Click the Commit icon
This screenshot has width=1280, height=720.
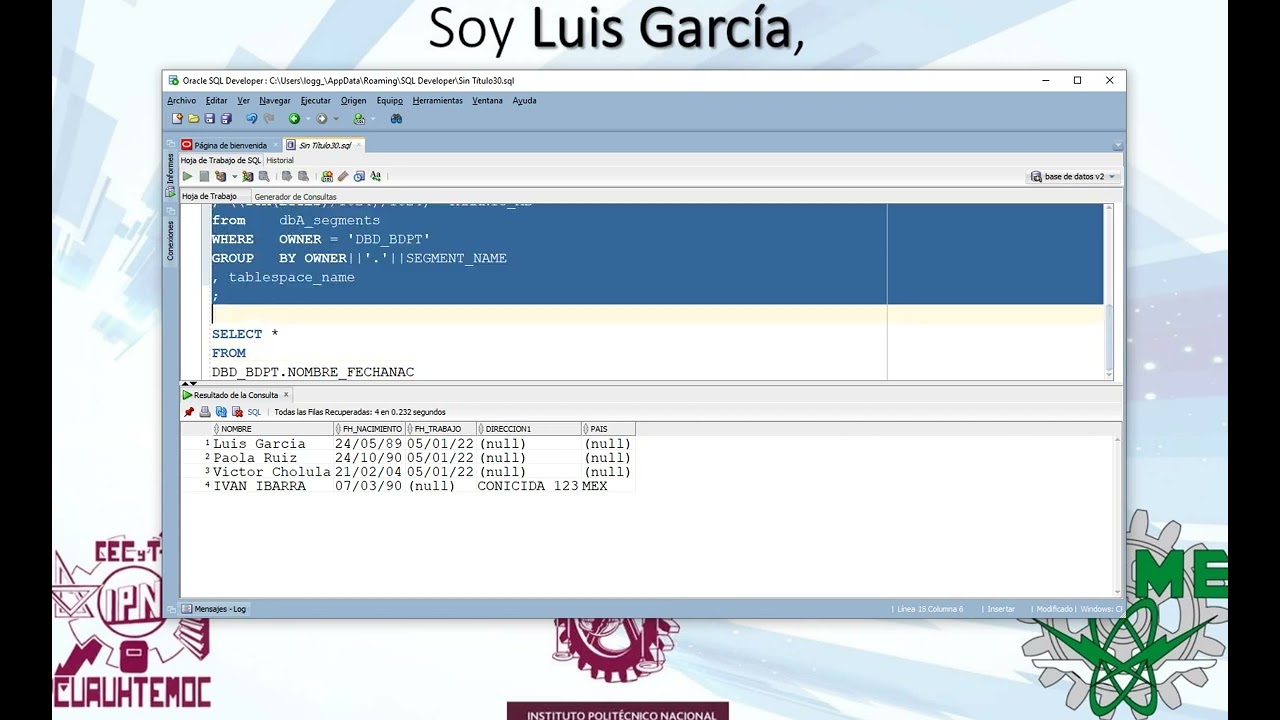point(287,176)
